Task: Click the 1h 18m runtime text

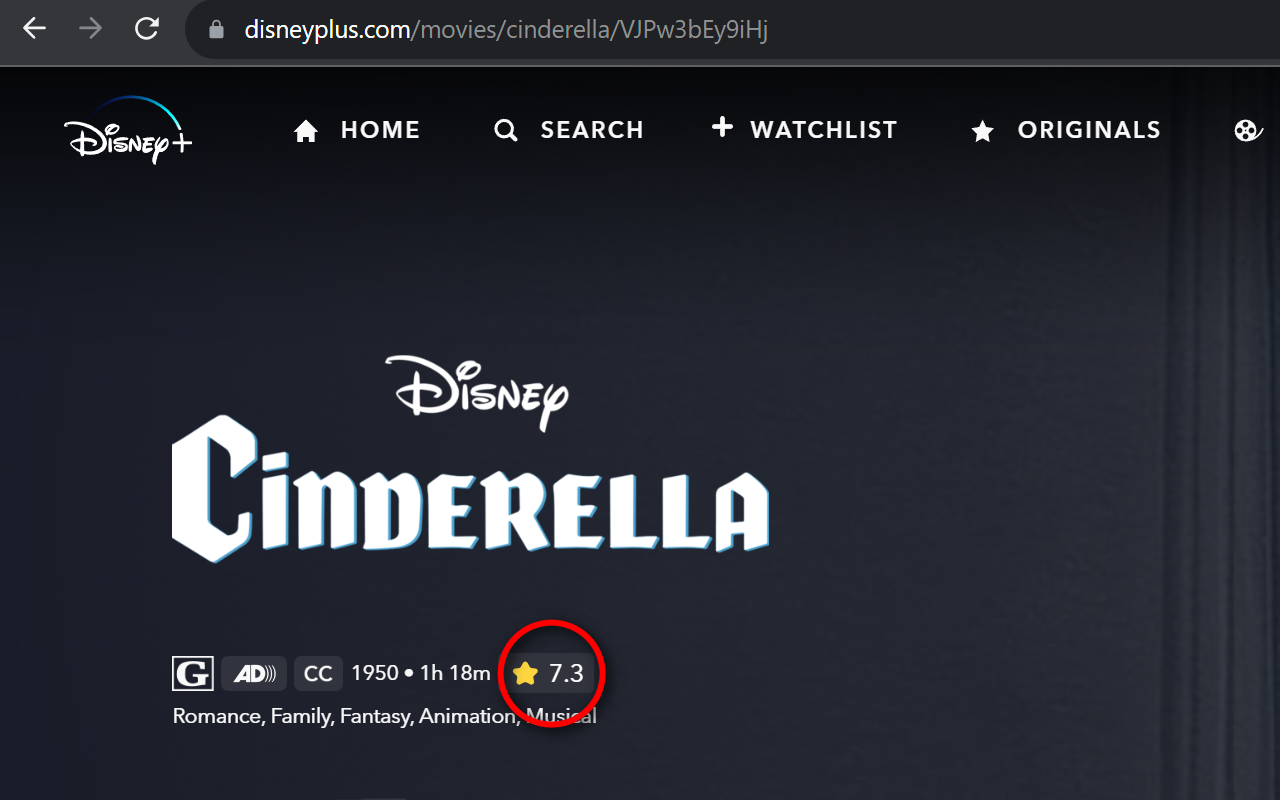Action: pos(455,673)
